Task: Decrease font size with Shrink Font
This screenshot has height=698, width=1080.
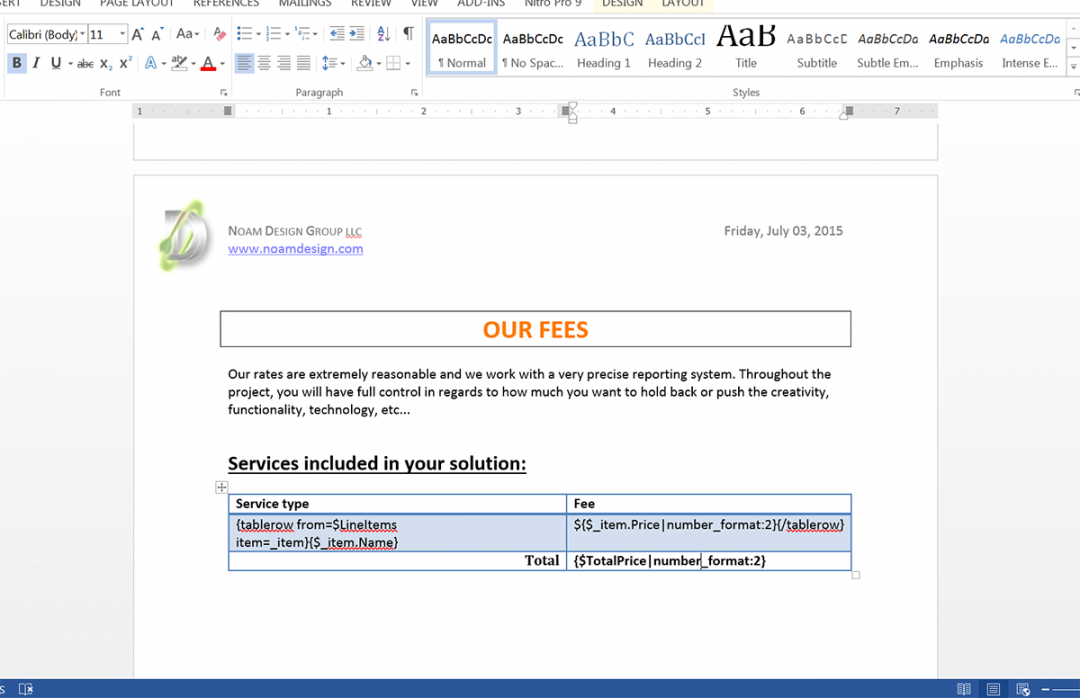Action: click(157, 34)
